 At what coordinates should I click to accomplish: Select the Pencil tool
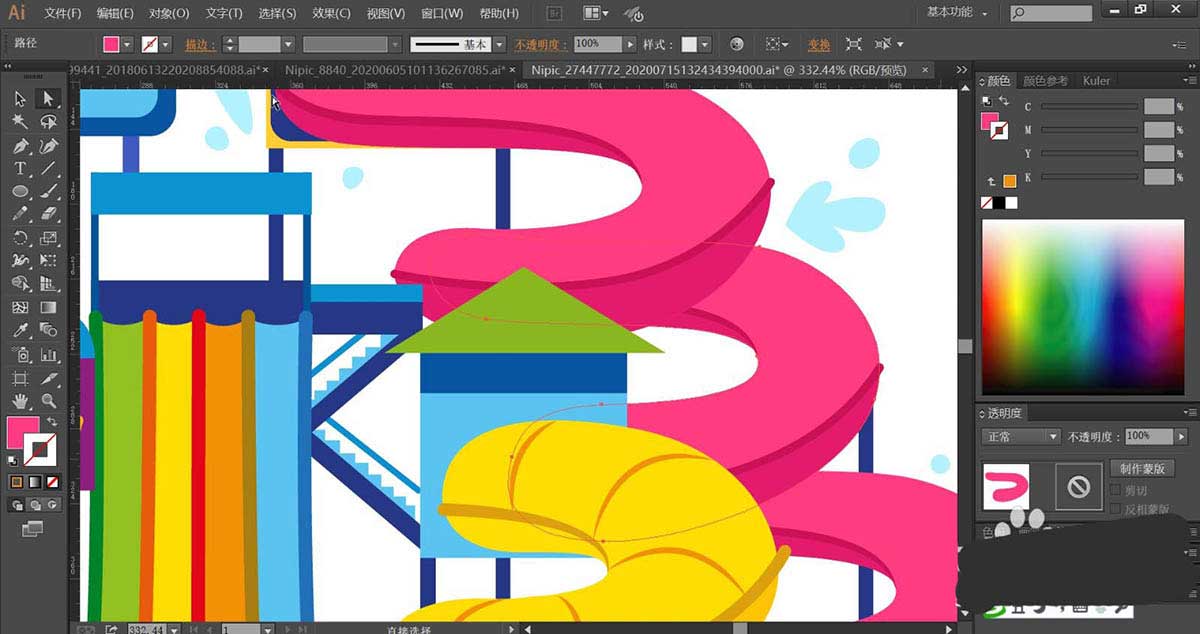coord(20,214)
